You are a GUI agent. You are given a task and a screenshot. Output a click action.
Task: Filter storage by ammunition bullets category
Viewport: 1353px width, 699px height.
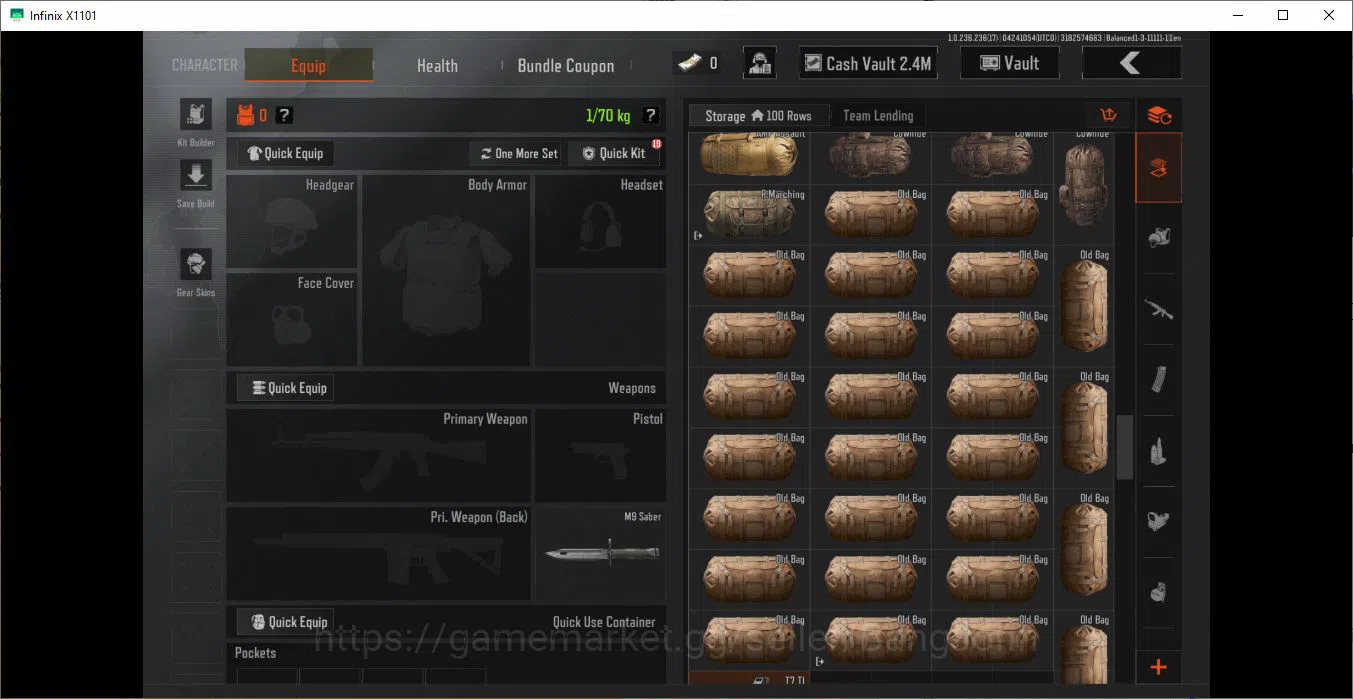pos(1159,451)
